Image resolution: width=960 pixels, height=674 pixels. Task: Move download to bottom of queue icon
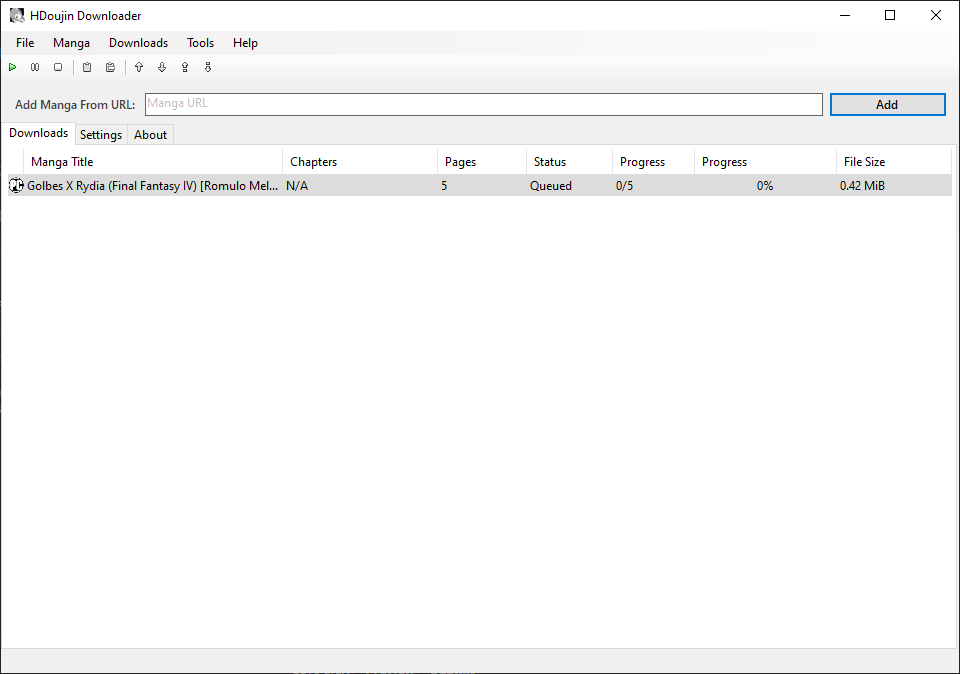208,67
